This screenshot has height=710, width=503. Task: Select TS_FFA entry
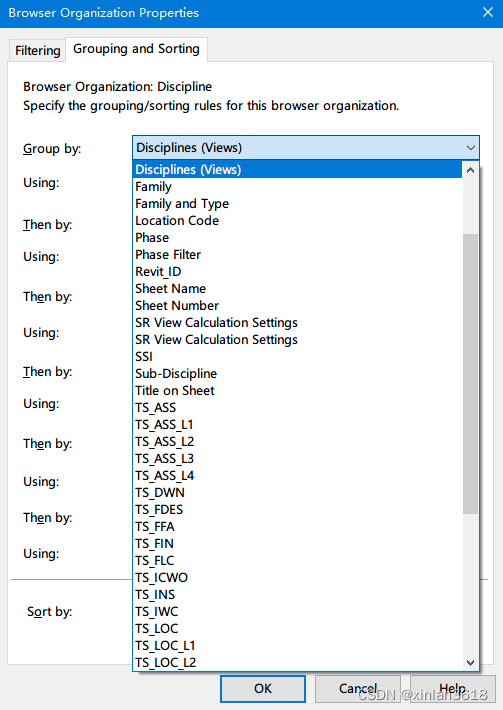(x=297, y=527)
